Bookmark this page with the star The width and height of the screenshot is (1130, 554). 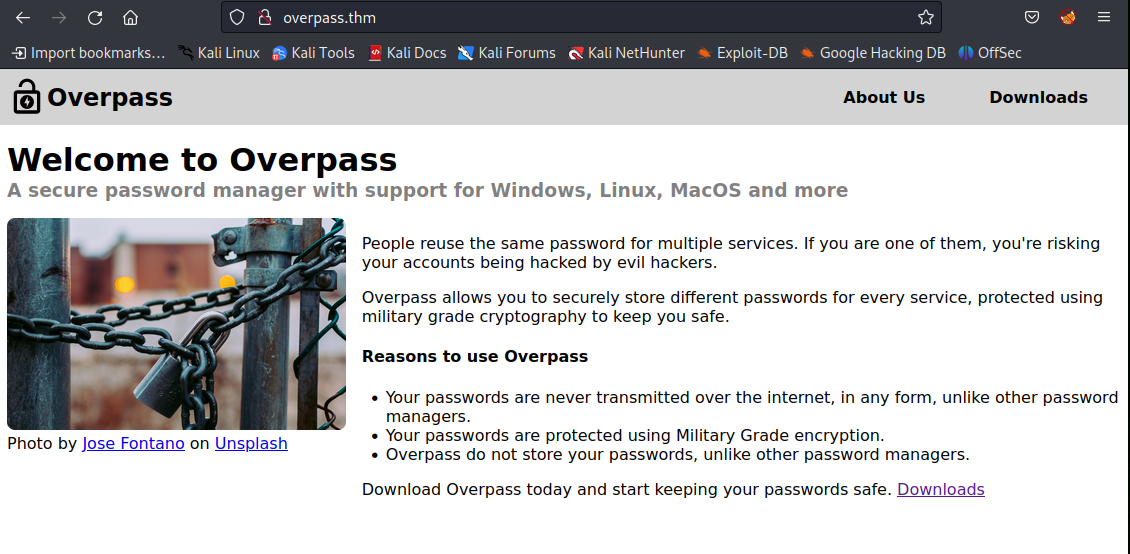pos(926,17)
